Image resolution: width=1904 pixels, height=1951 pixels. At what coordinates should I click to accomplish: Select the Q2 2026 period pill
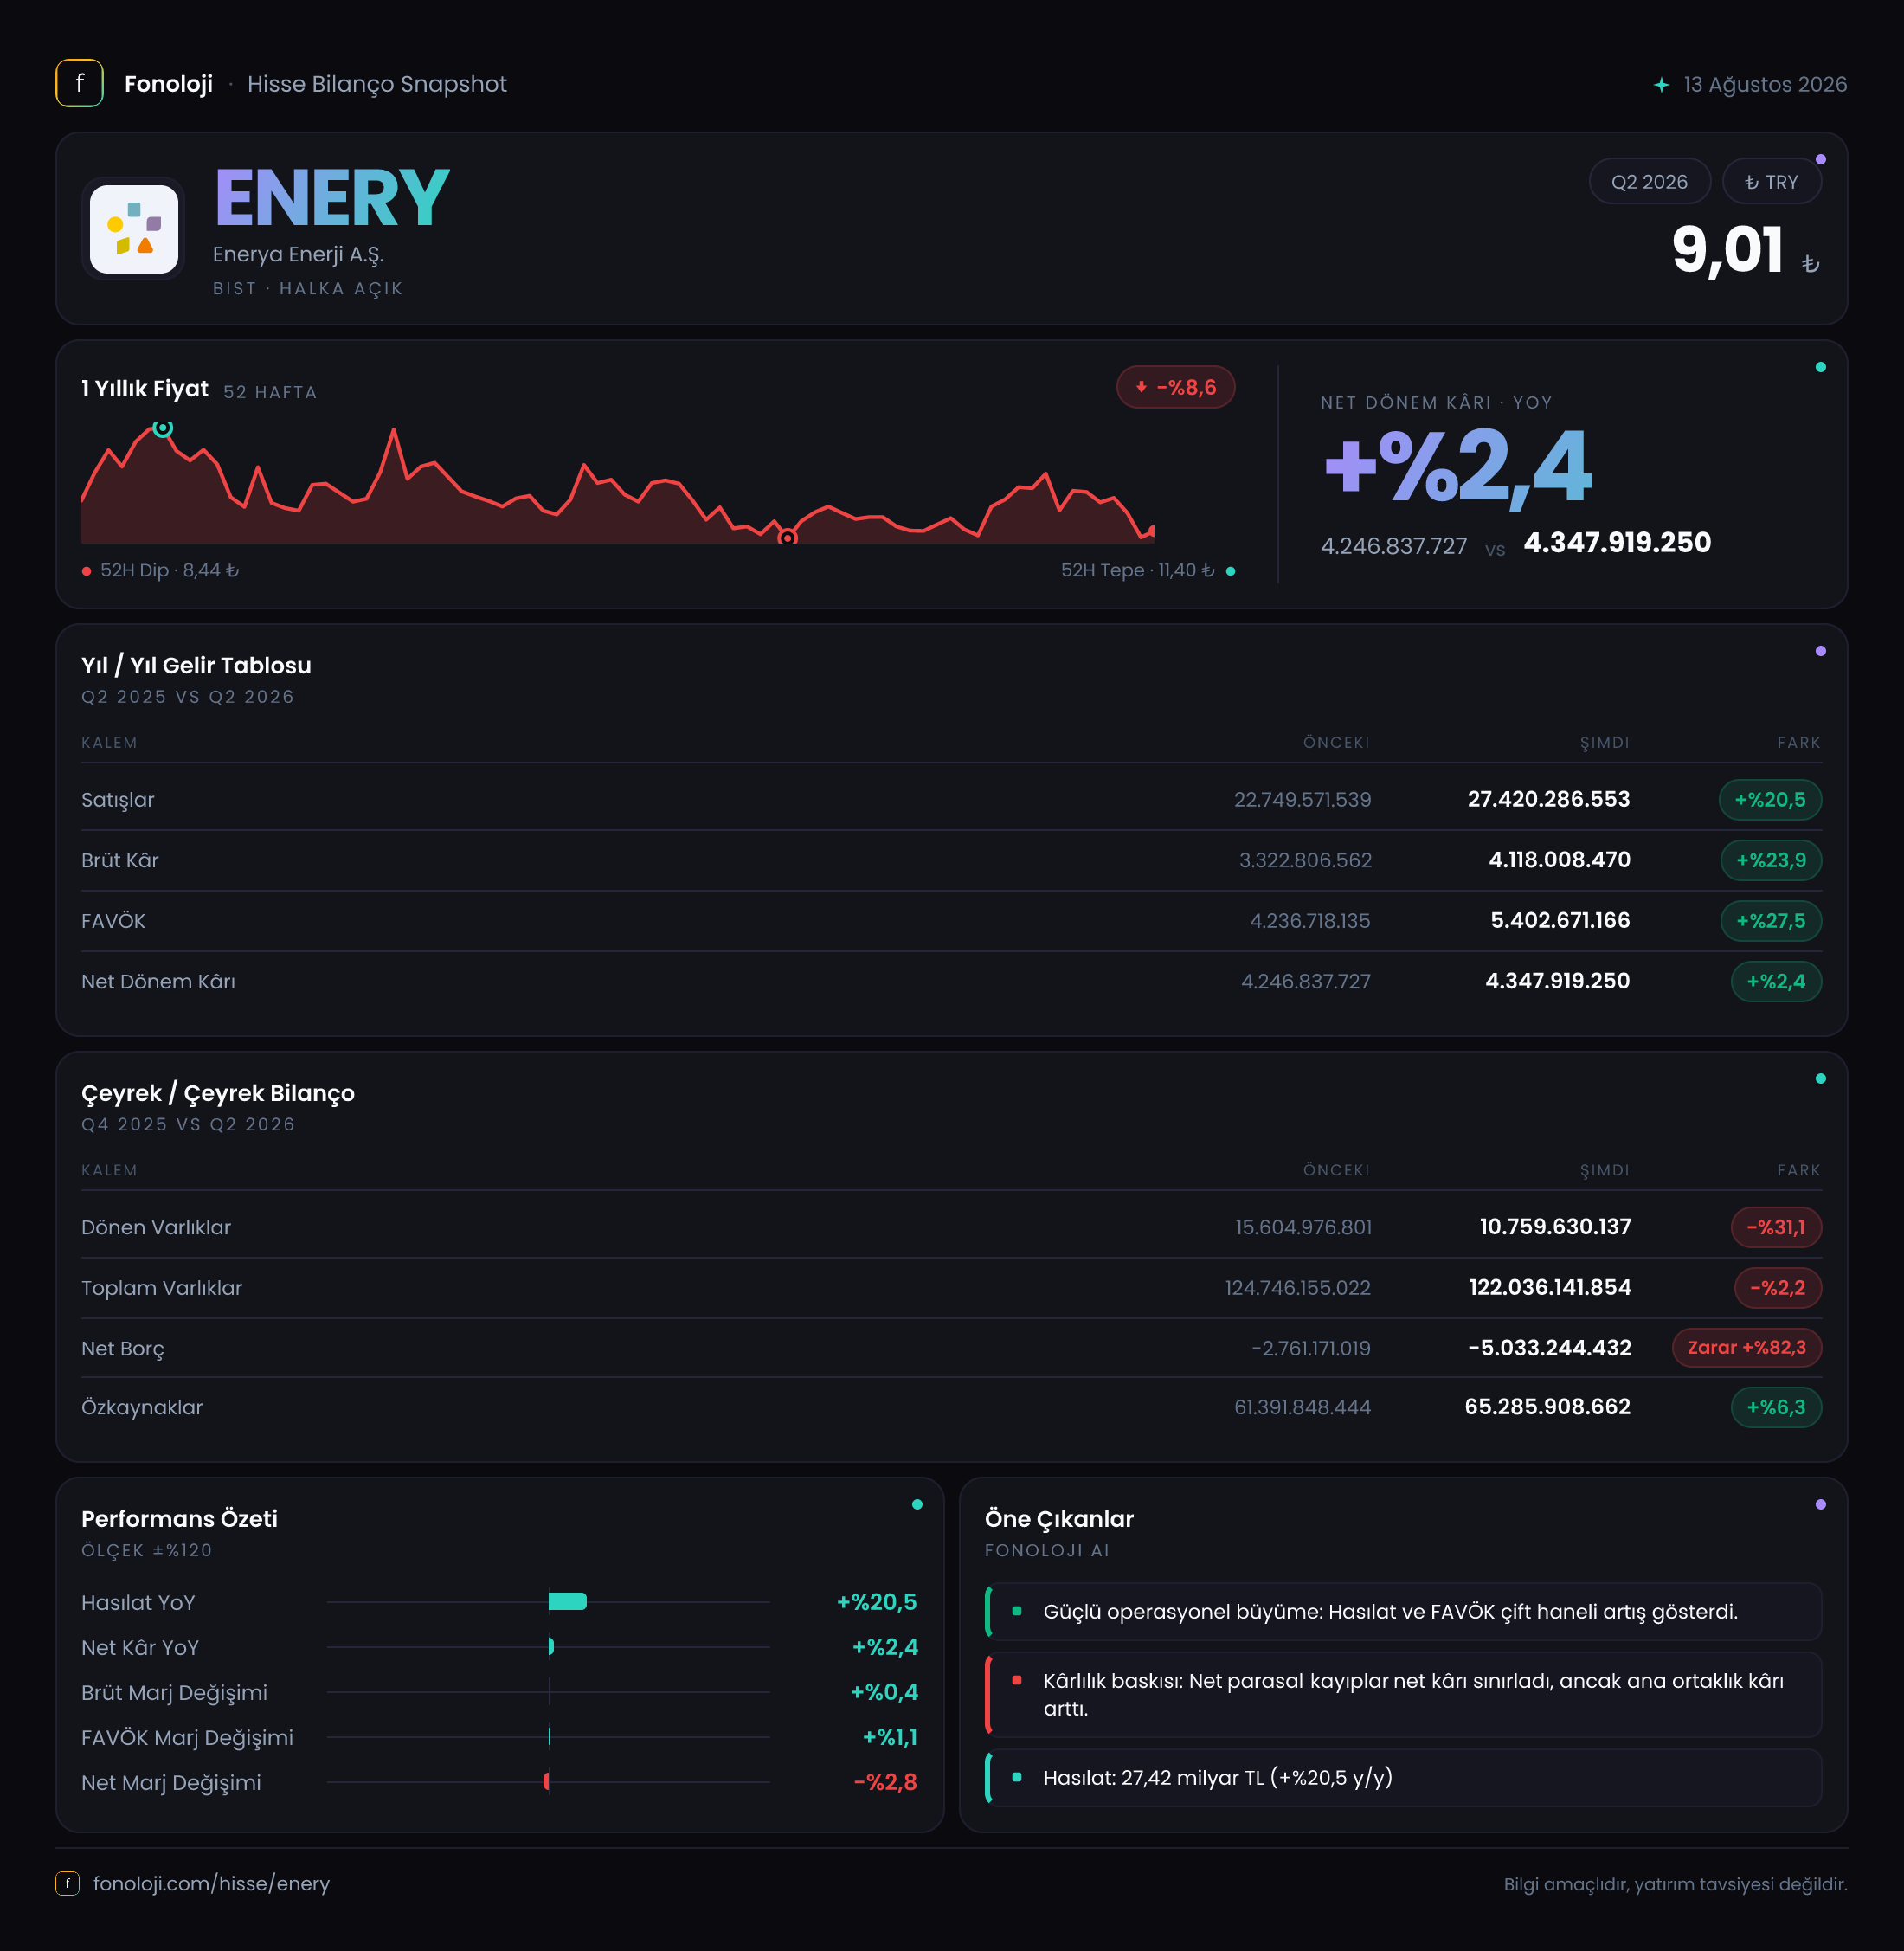point(1649,182)
